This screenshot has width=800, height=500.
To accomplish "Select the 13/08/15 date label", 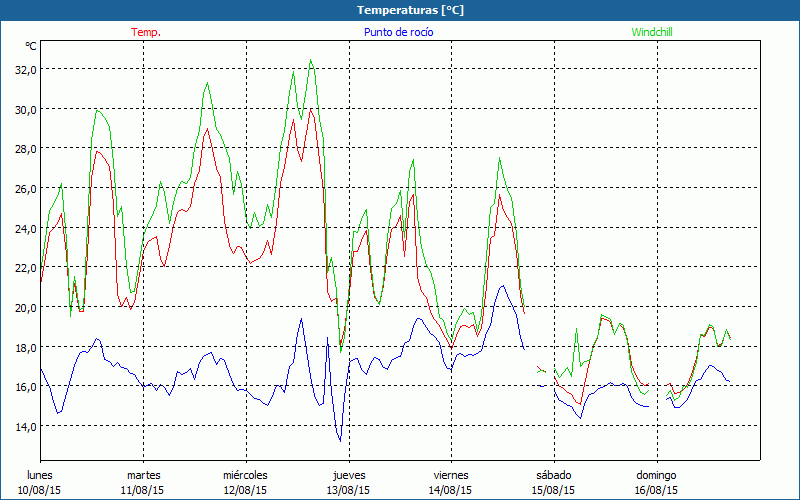I will (x=348, y=490).
